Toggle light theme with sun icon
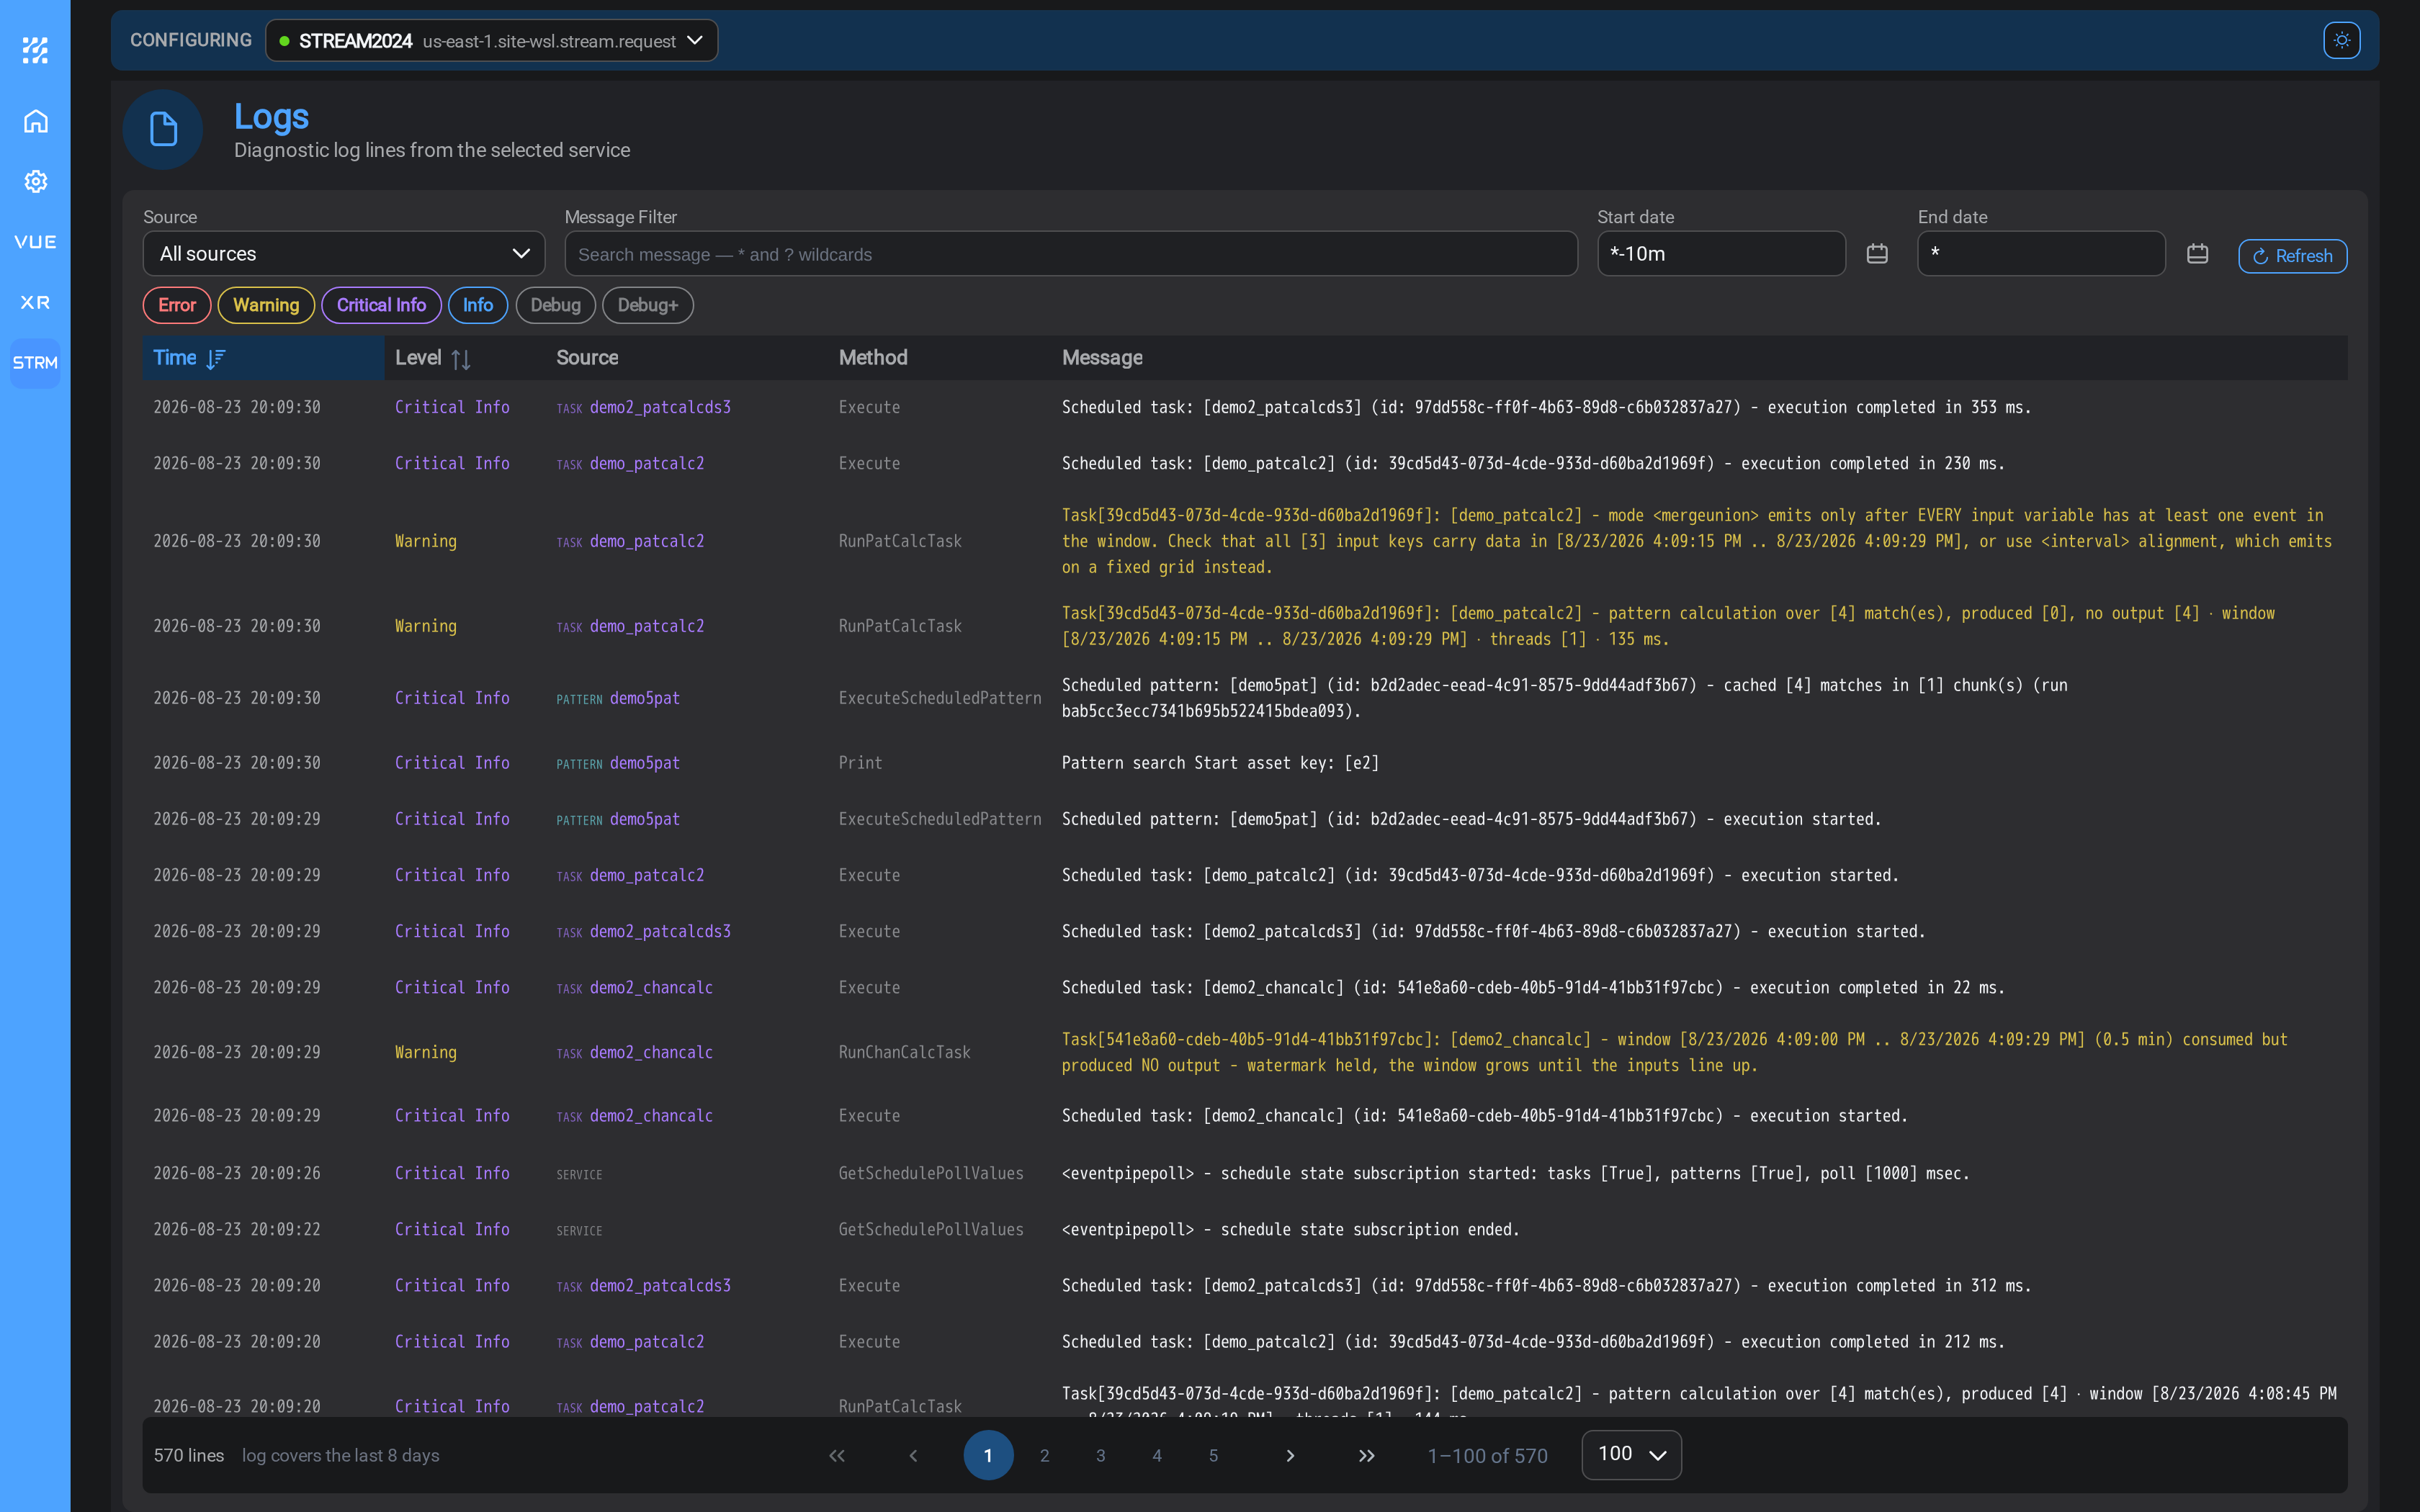 (2341, 41)
